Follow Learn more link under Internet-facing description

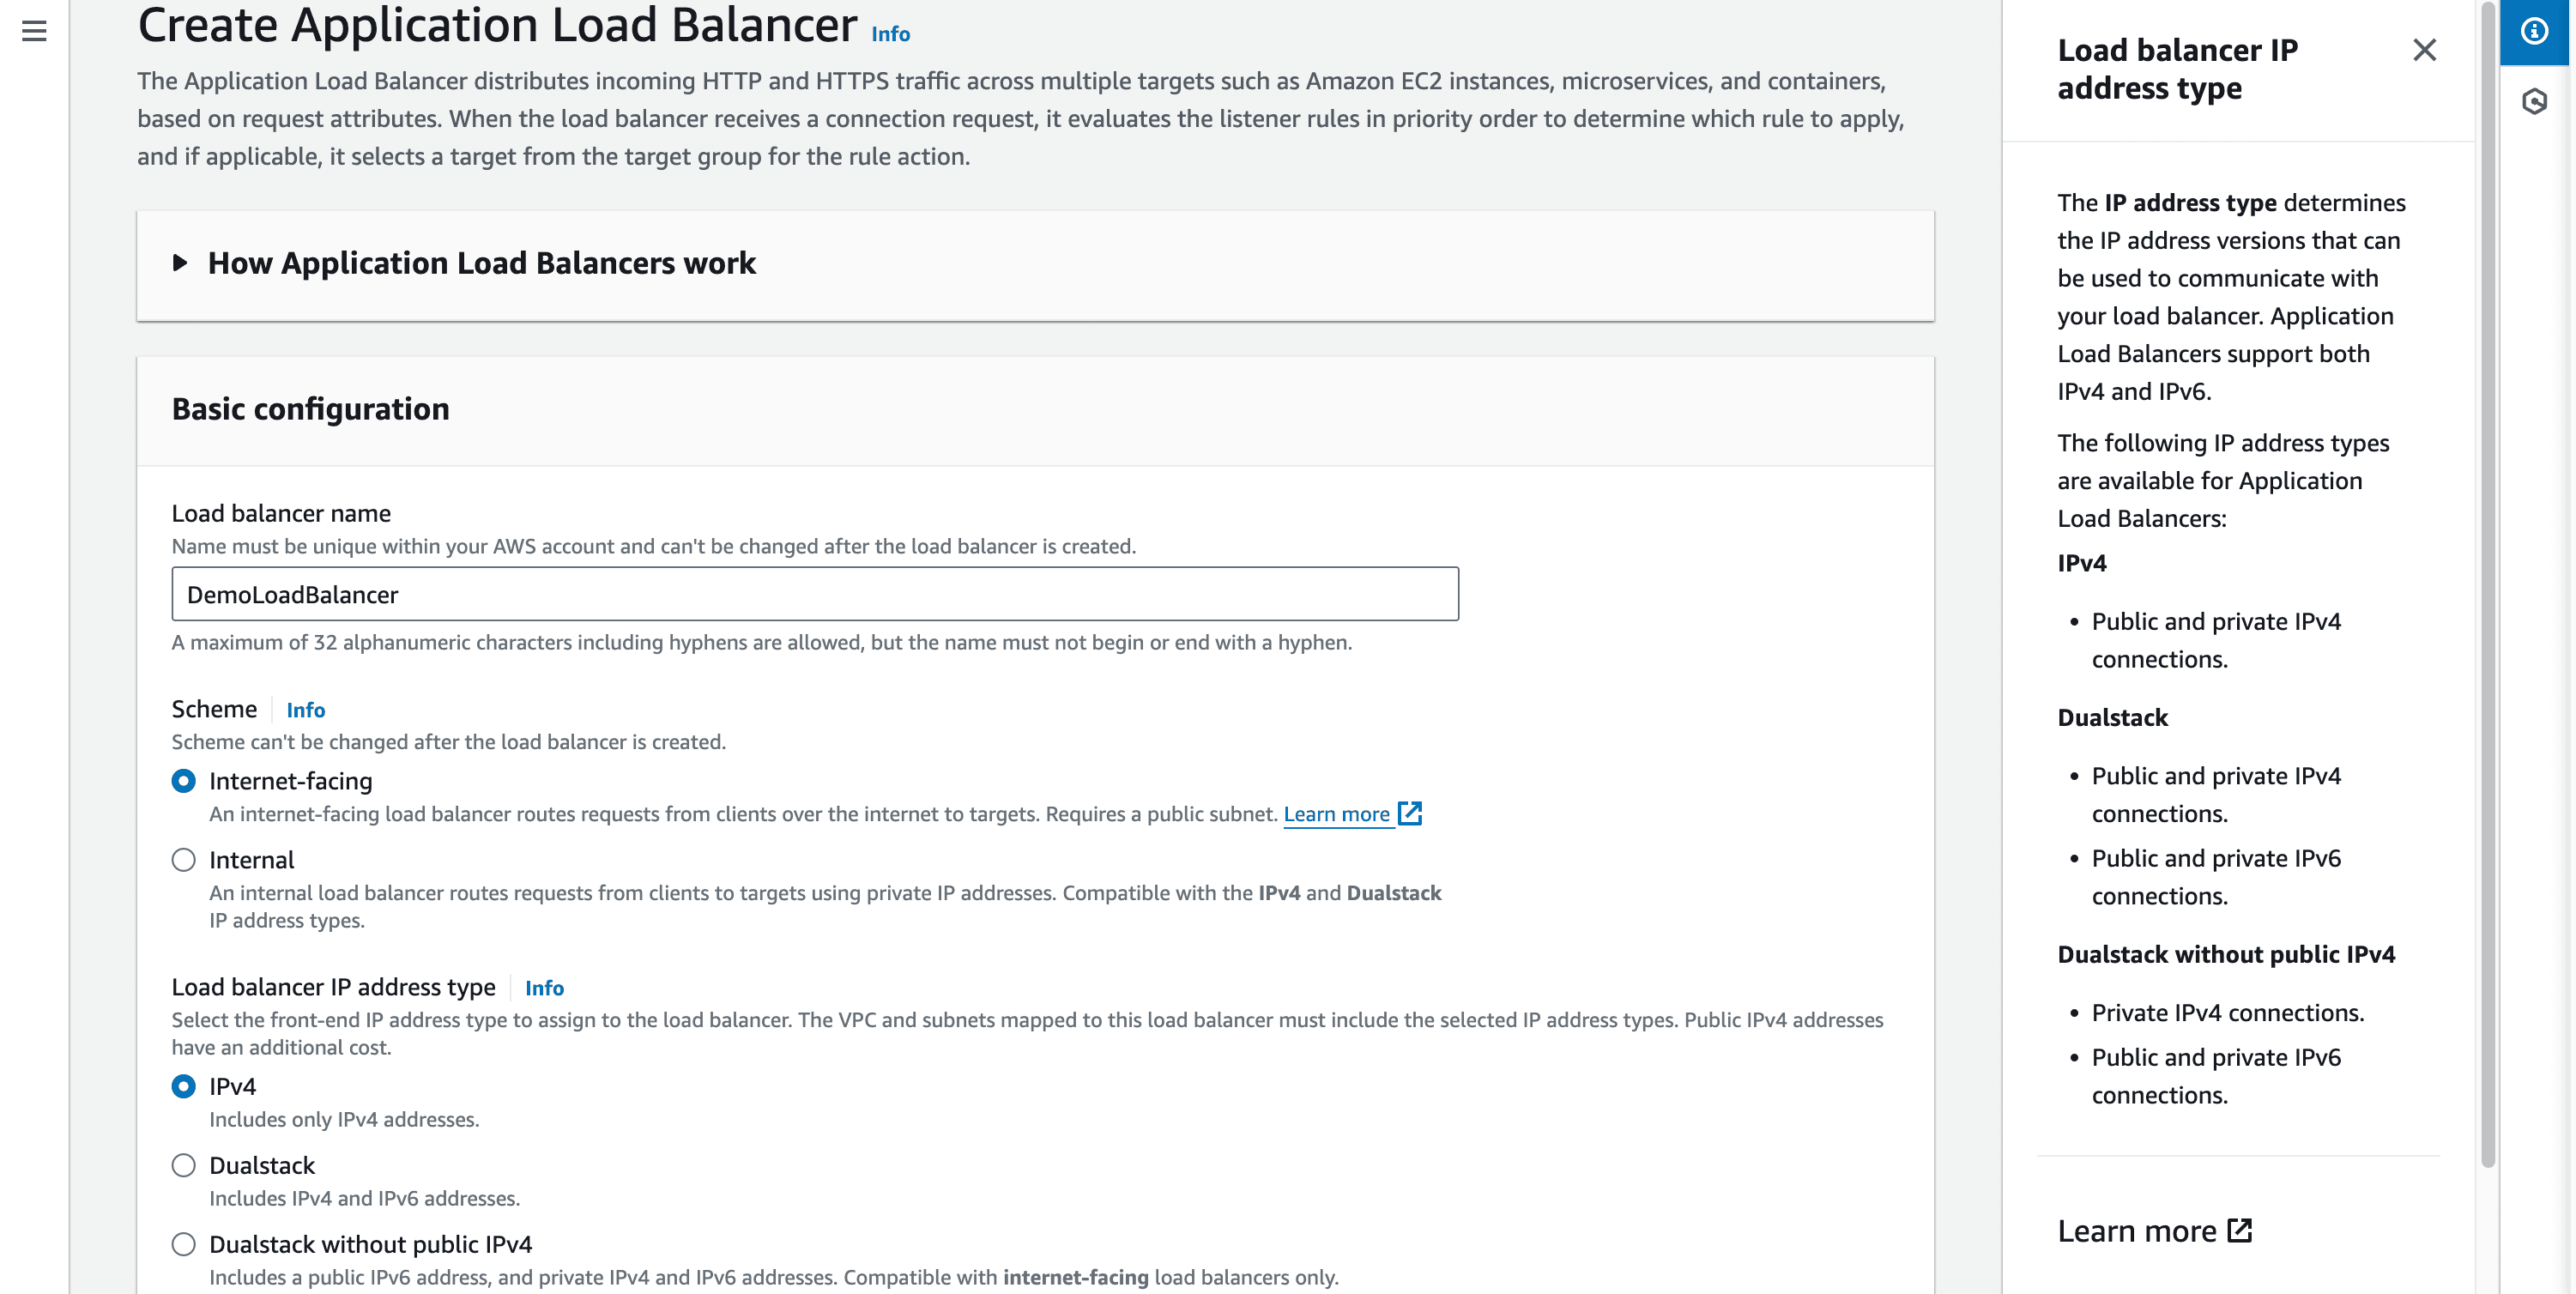(1336, 814)
